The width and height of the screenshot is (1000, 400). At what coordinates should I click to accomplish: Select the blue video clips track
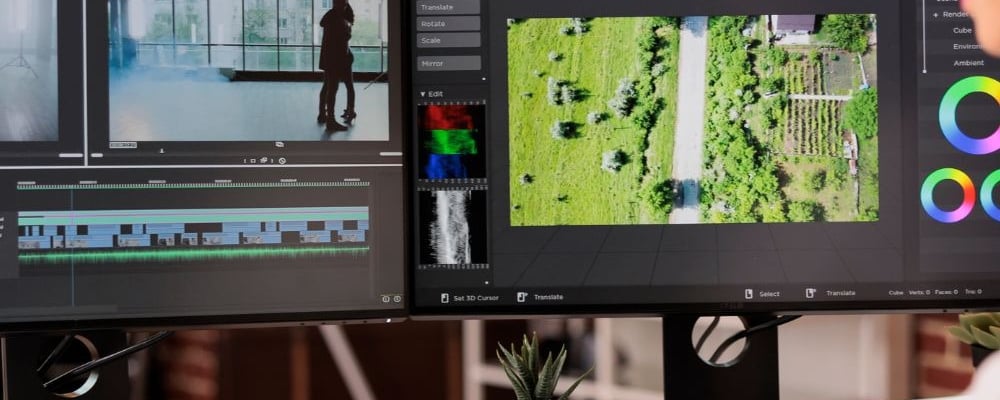tap(193, 235)
